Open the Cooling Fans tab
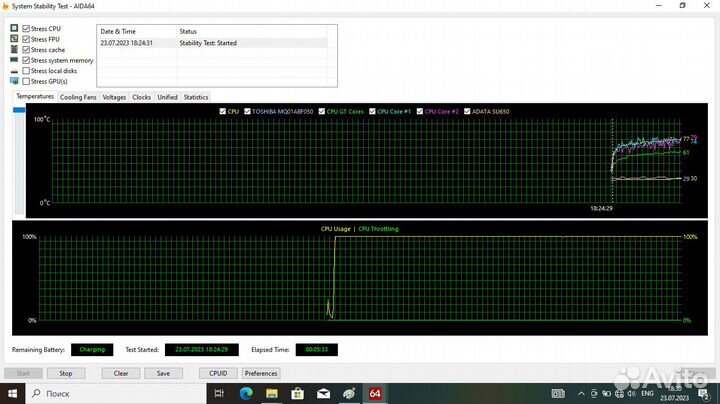 (x=78, y=97)
